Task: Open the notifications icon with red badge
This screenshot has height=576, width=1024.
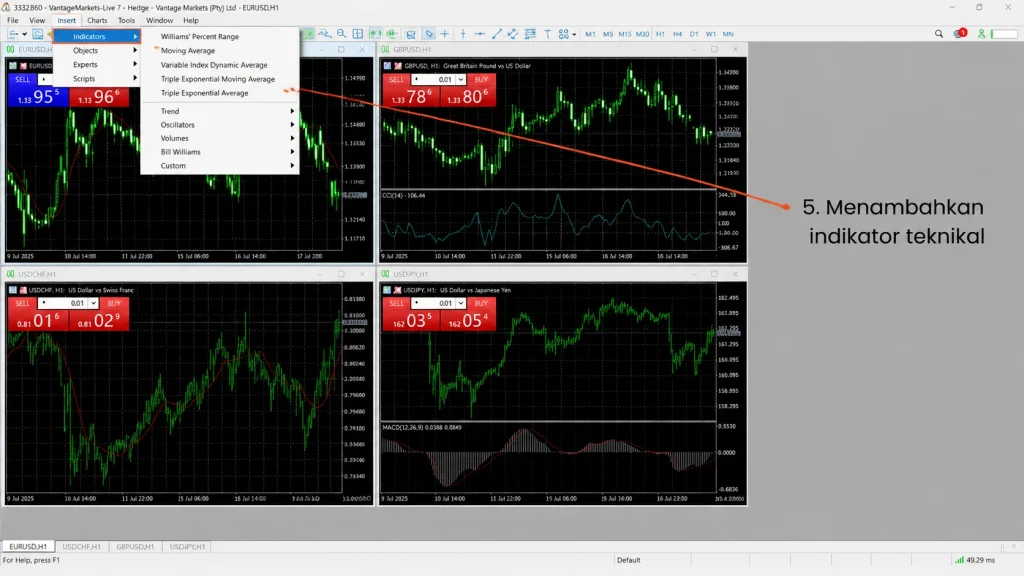Action: point(960,33)
